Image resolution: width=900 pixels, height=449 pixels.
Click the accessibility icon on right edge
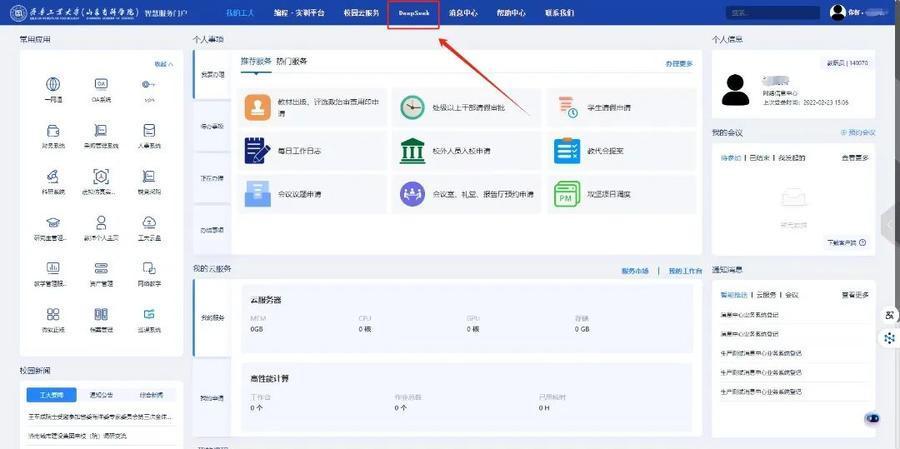tap(889, 316)
